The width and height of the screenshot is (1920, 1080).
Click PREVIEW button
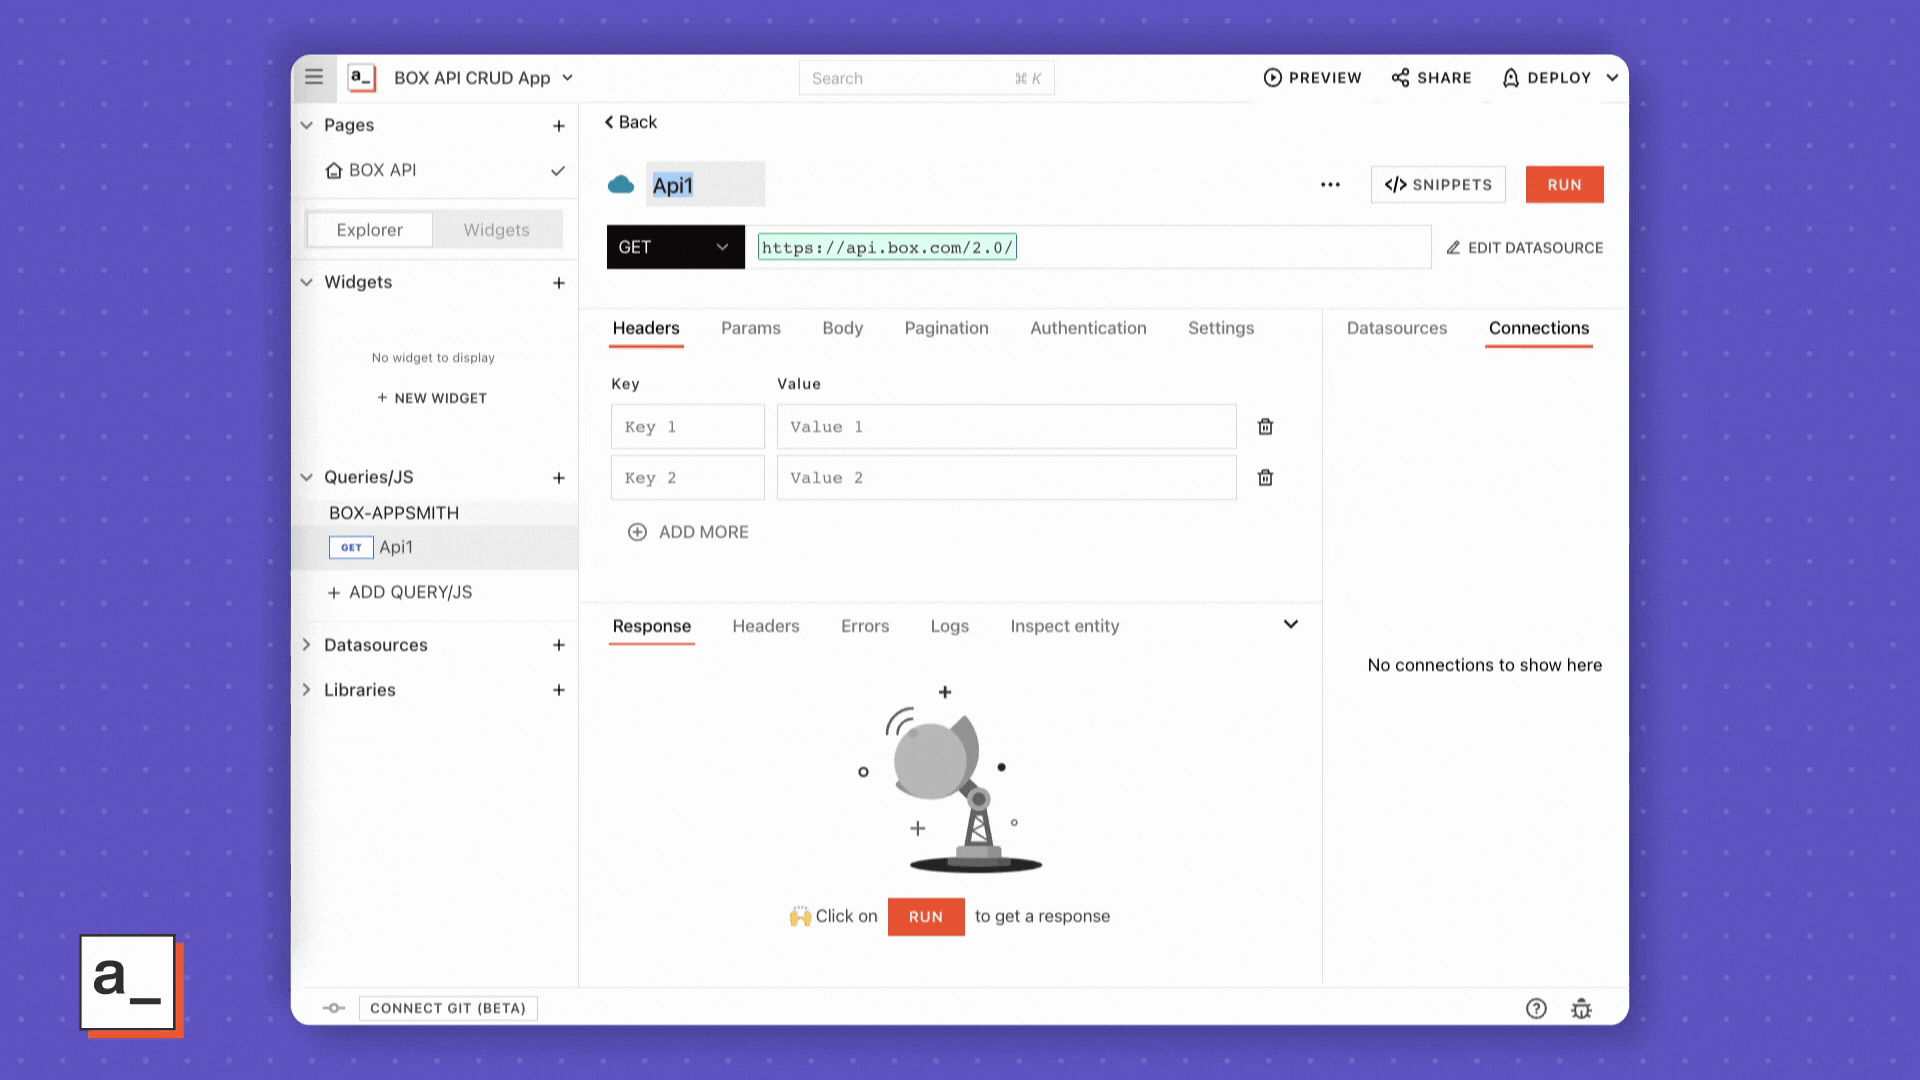coord(1312,78)
